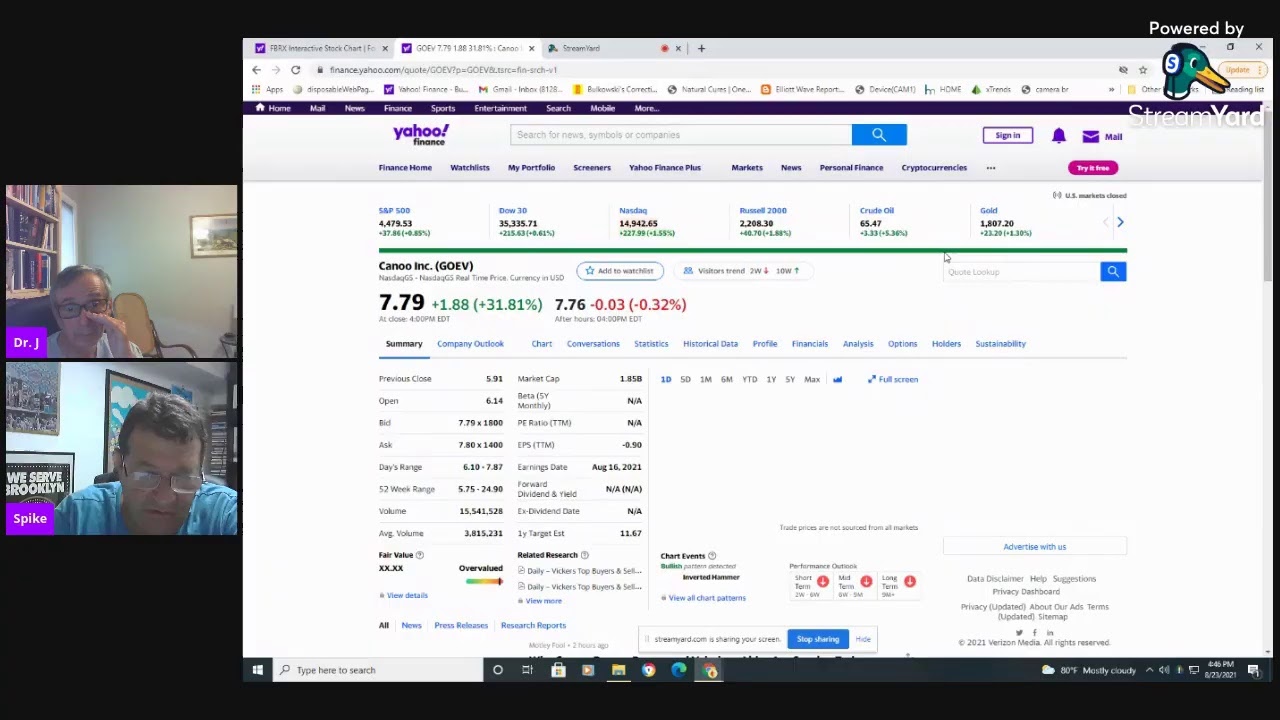Click the Mid Term outlook down arrow
This screenshot has height=720, width=1280.
coord(866,581)
